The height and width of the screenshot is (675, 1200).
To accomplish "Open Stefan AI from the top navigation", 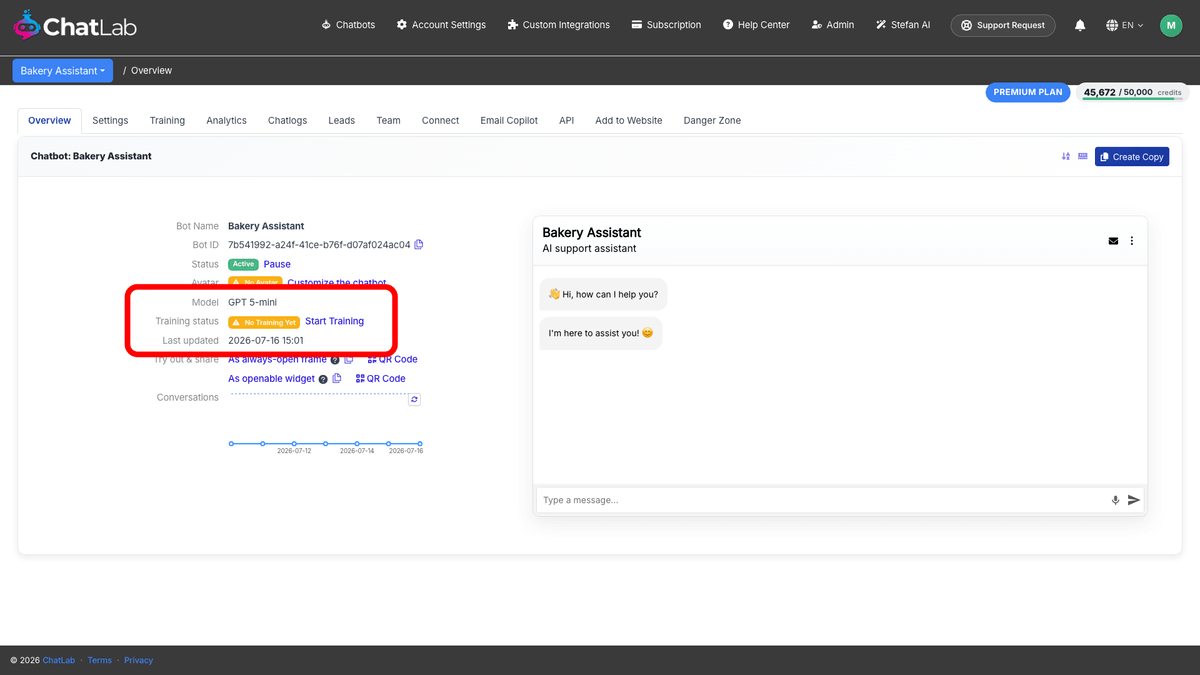I will tap(903, 25).
